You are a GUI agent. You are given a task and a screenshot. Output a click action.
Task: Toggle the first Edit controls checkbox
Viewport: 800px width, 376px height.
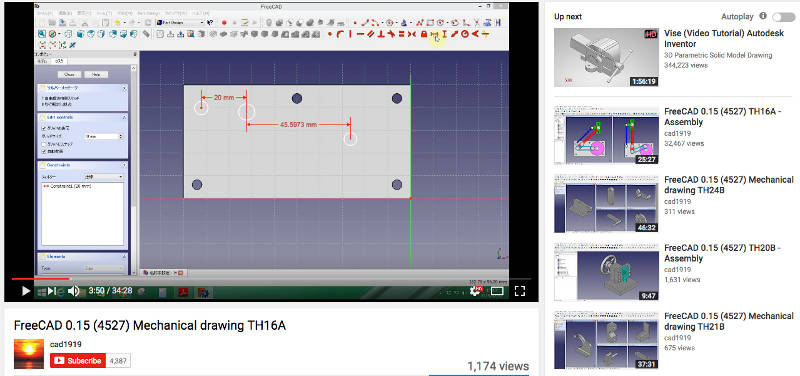coord(44,129)
